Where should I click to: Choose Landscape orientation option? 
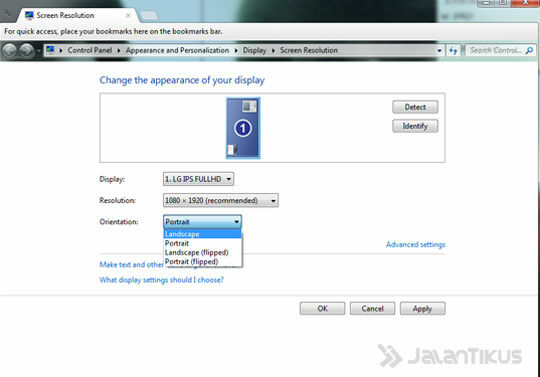pos(202,234)
